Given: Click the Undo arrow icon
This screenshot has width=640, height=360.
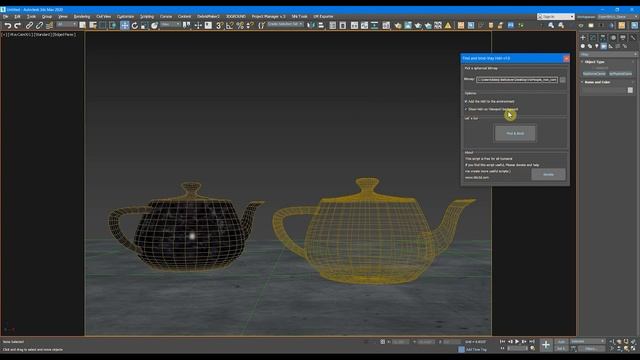Looking at the screenshot, I should click(7, 26).
